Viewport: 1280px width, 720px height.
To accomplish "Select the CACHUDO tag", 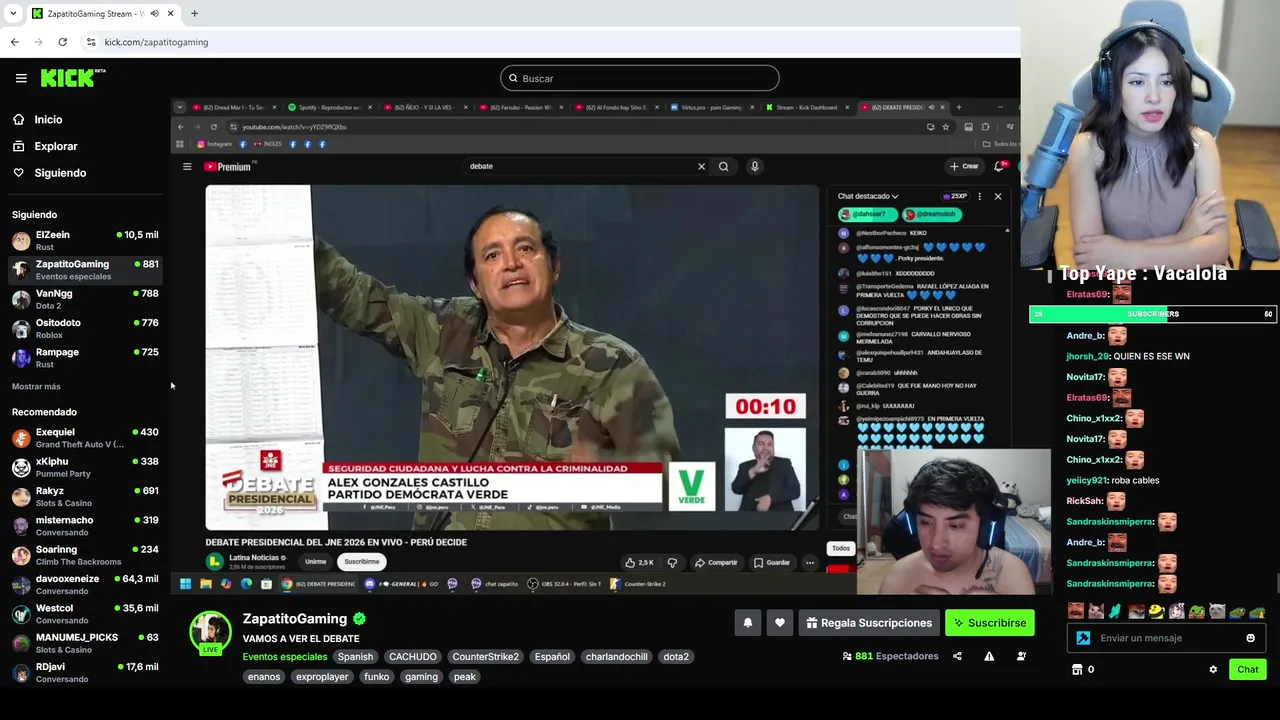I will [413, 657].
